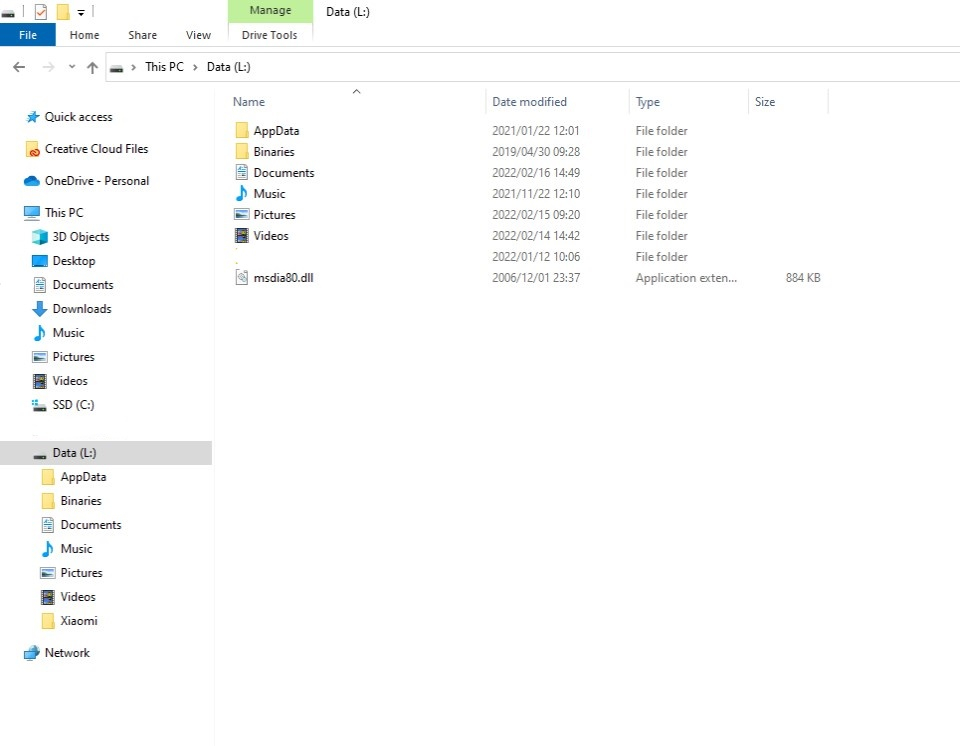Click Data (L:) in the address breadcrumb
This screenshot has height=746, width=960.
pyautogui.click(x=228, y=67)
